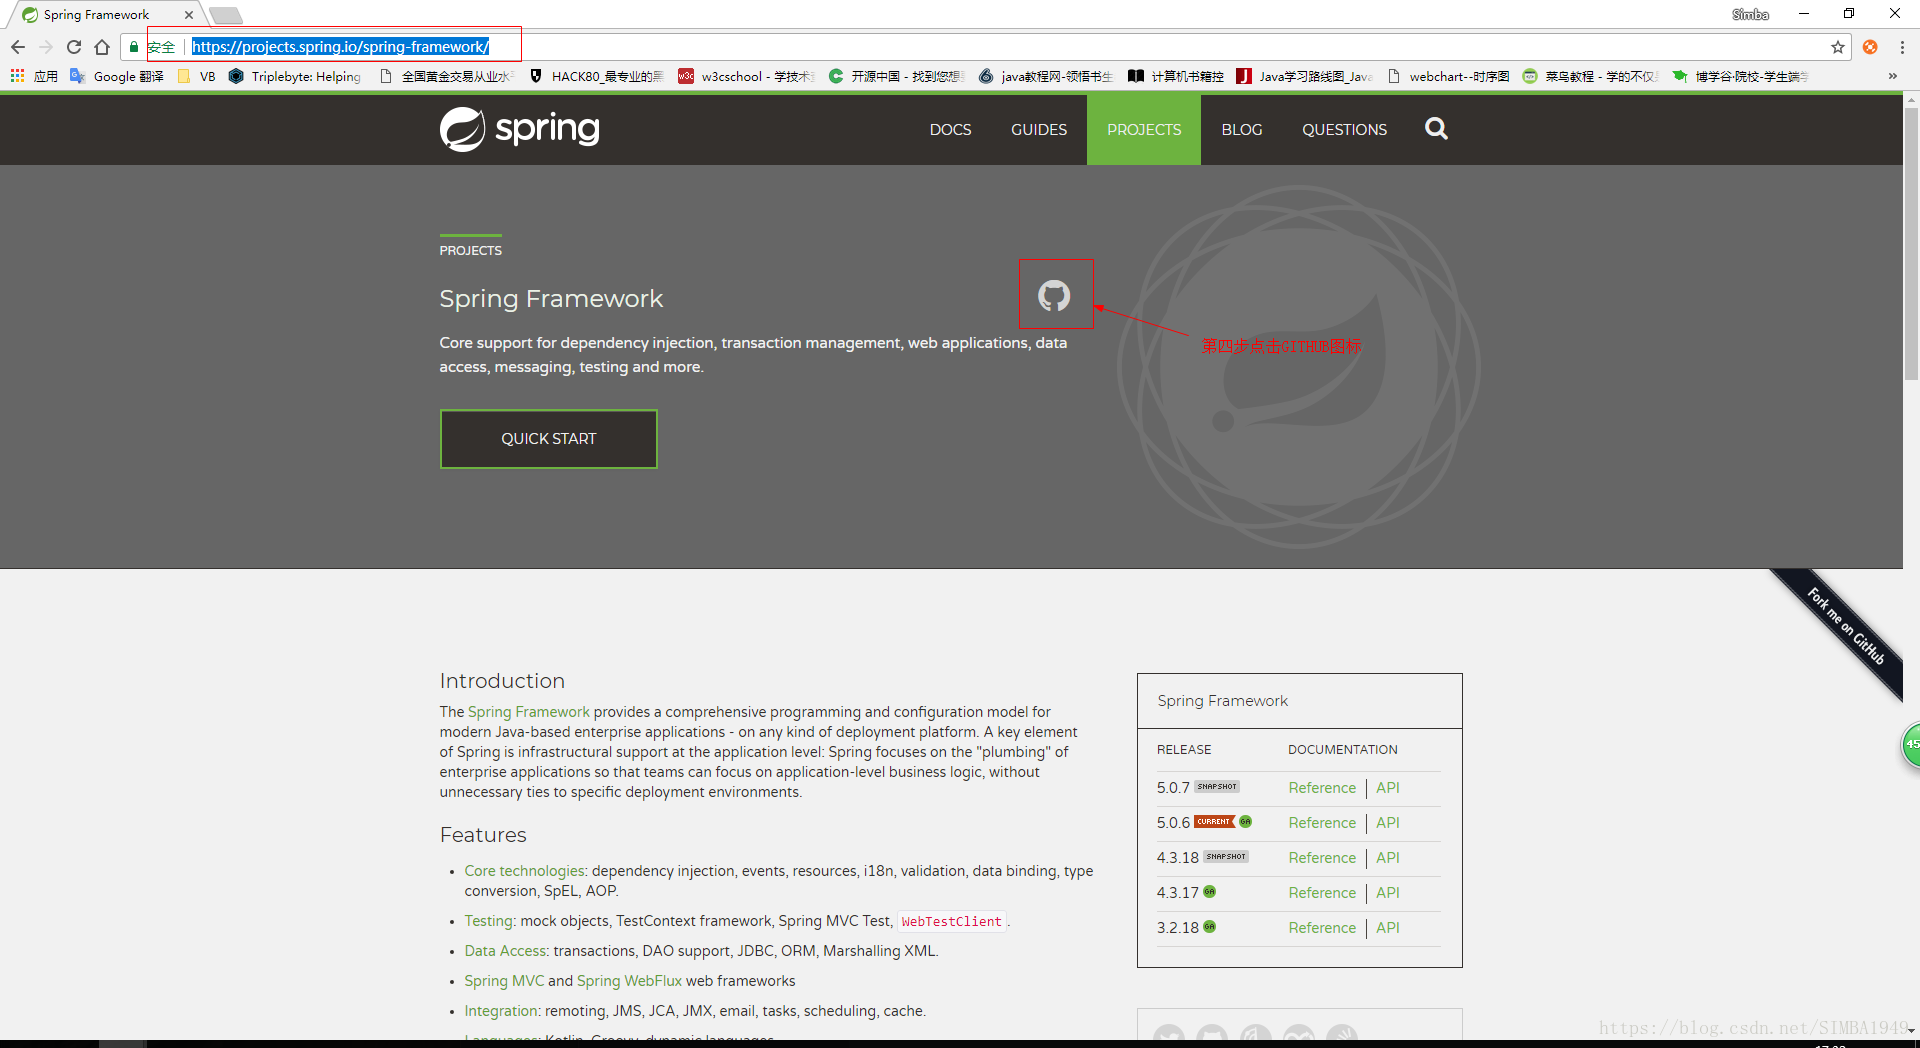Image resolution: width=1920 pixels, height=1048 pixels.
Task: Open Reference docs for 5.0.6 current
Action: point(1322,823)
